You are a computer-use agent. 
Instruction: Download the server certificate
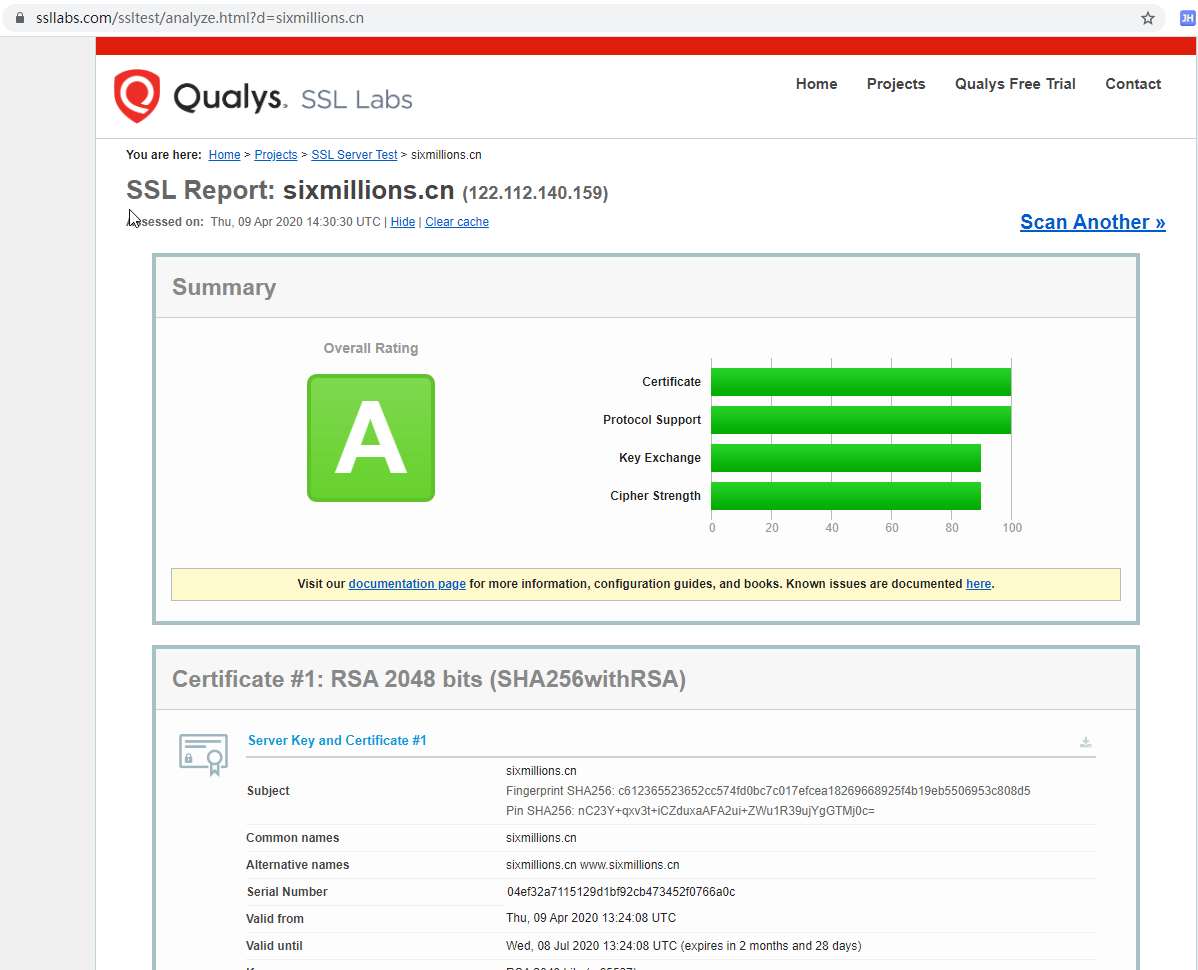tap(1086, 742)
